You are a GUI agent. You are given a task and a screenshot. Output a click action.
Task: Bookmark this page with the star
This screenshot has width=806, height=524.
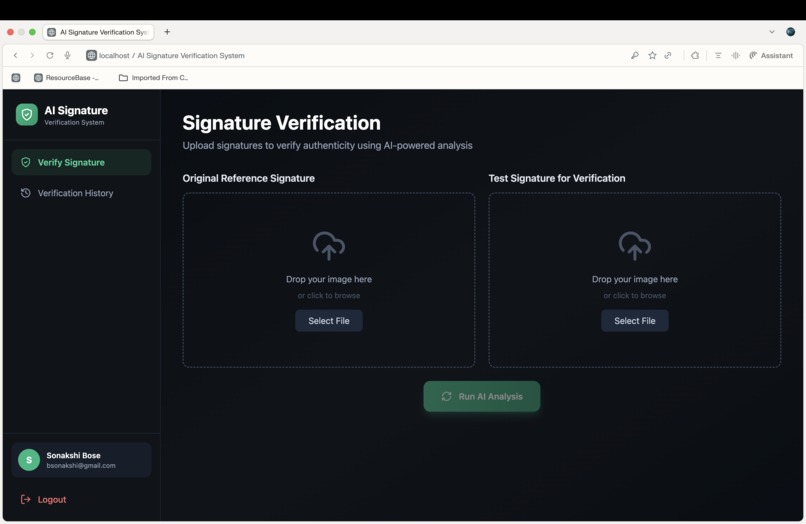coord(652,56)
